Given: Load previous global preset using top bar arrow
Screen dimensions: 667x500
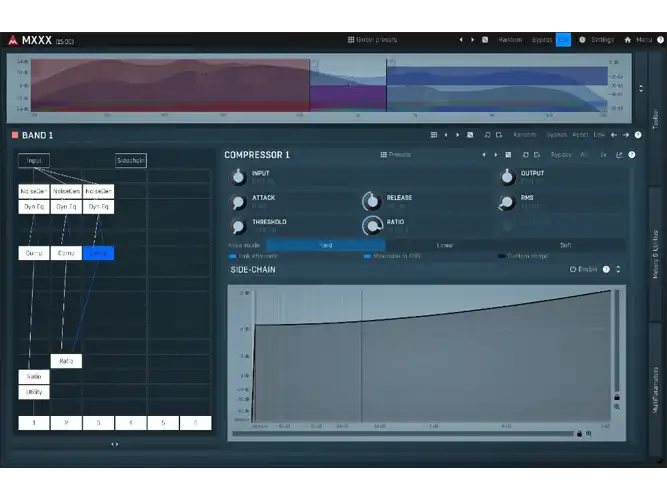Looking at the screenshot, I should [x=461, y=40].
